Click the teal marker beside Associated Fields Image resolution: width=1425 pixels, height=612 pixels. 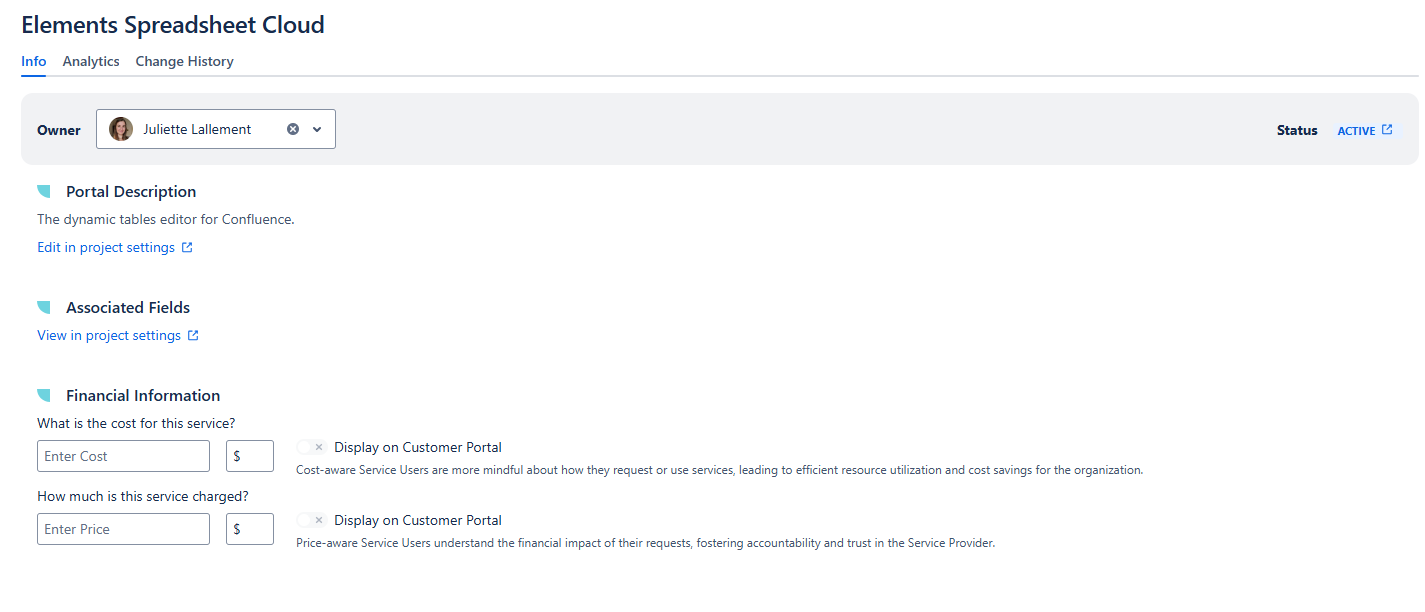(x=44, y=308)
